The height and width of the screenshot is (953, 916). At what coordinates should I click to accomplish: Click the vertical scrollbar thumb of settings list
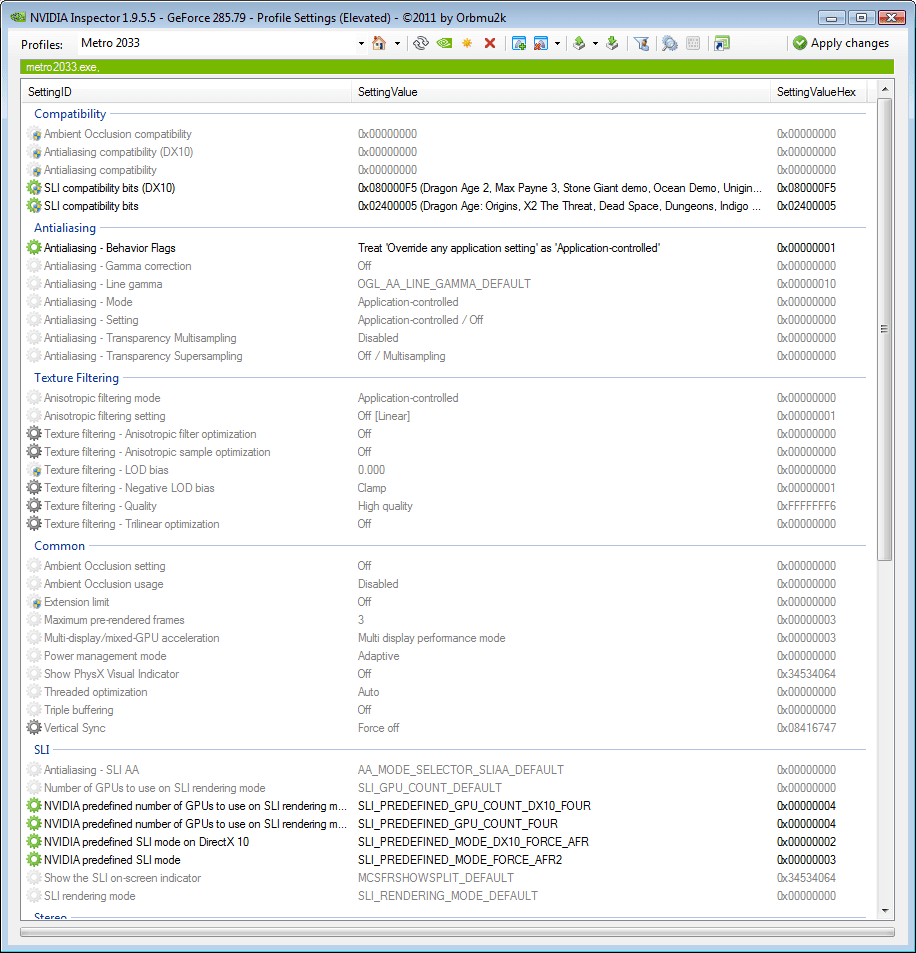coord(885,329)
